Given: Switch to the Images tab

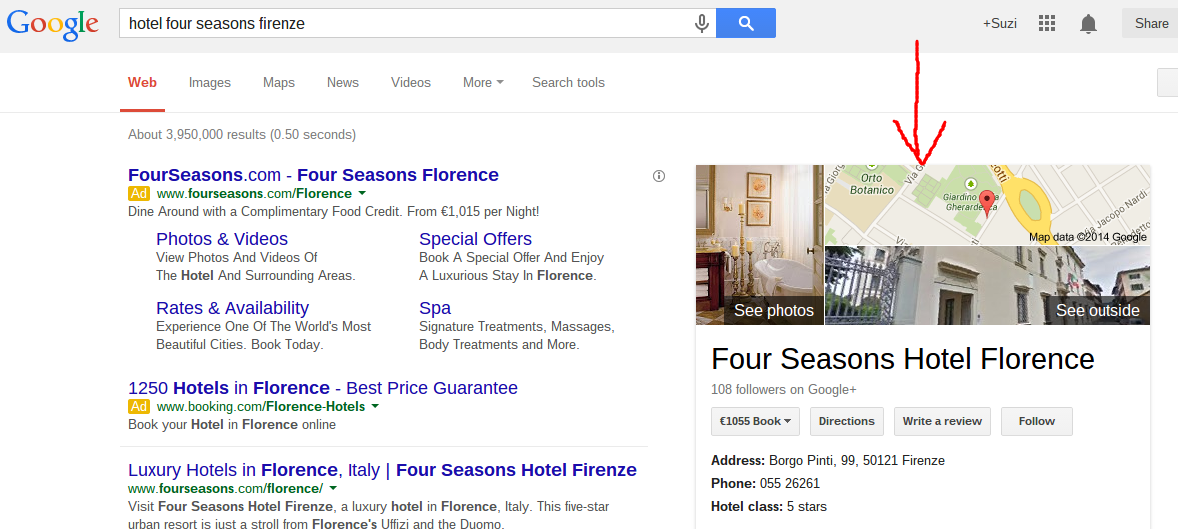Looking at the screenshot, I should 210,83.
